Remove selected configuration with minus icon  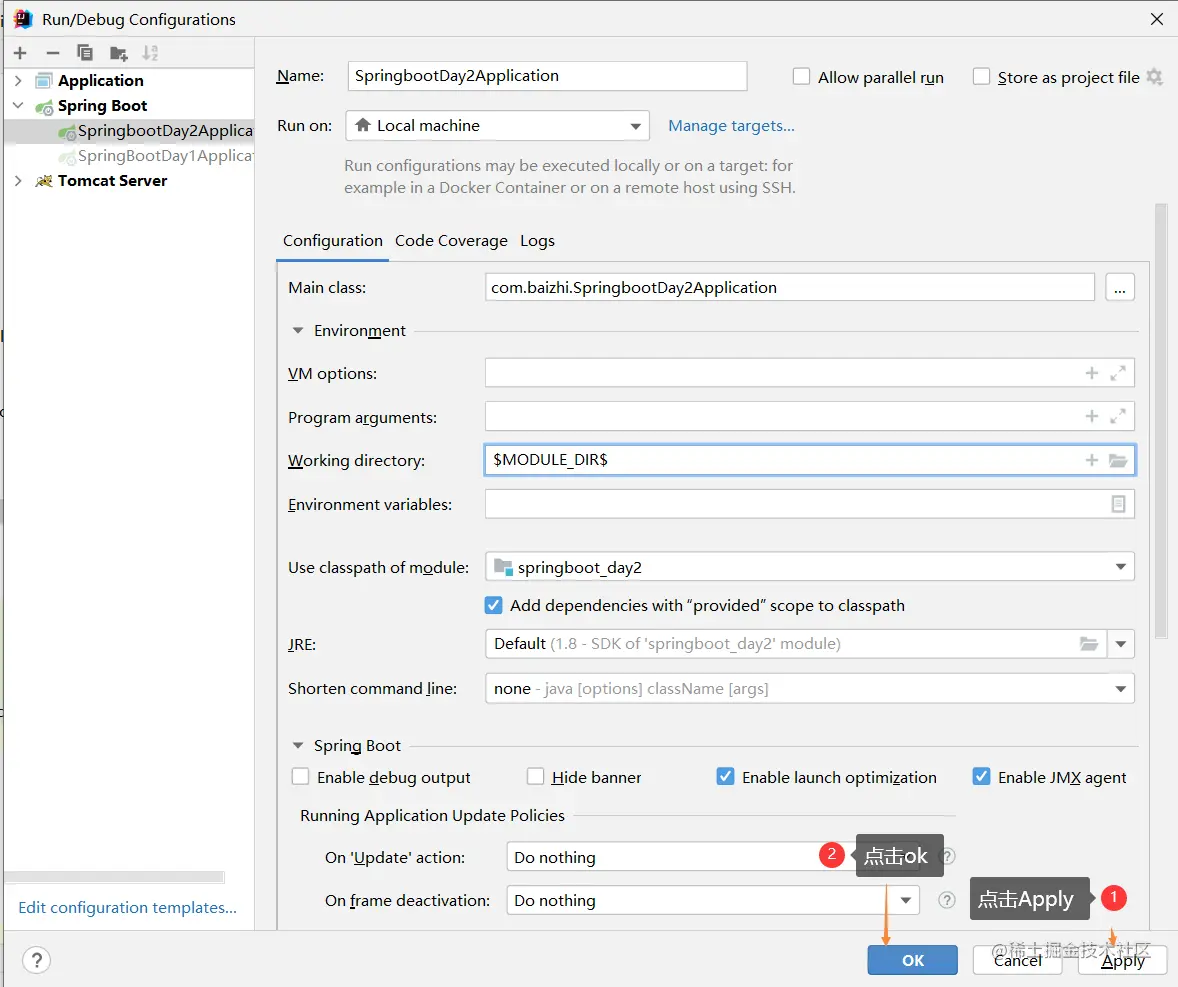click(53, 53)
